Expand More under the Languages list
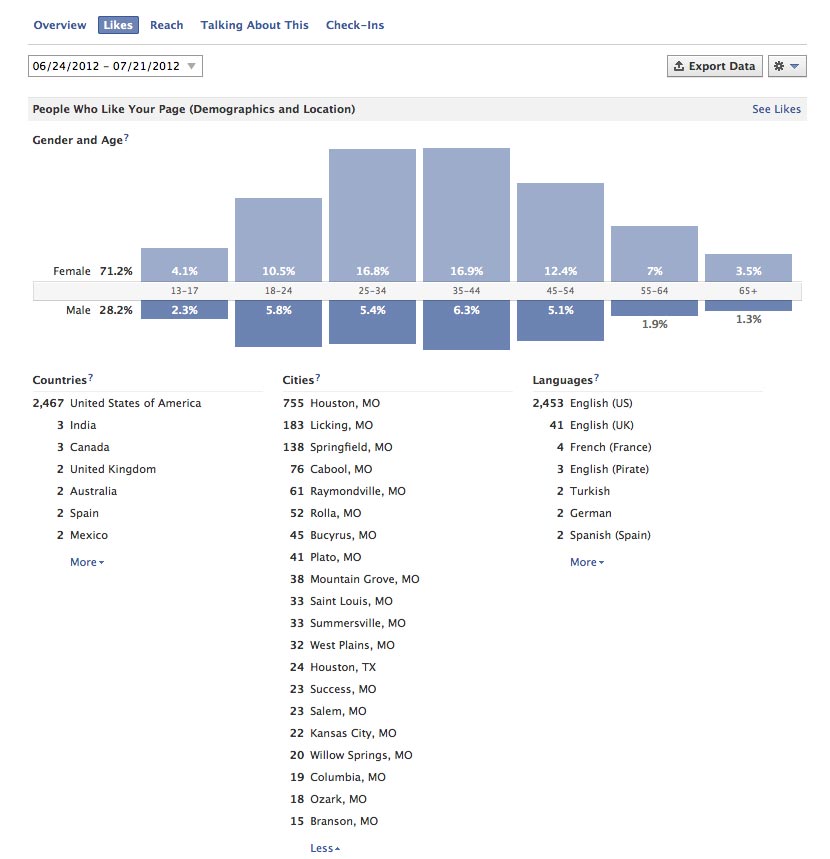This screenshot has width=830, height=859. [x=586, y=563]
